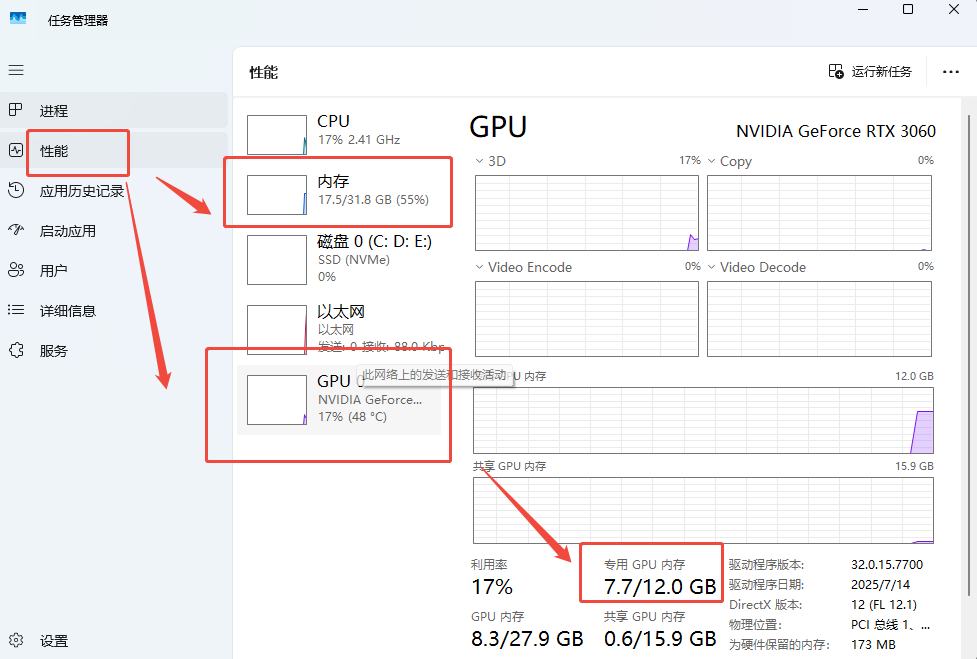
Task: Open the hamburger navigation menu icon
Action: (16, 70)
